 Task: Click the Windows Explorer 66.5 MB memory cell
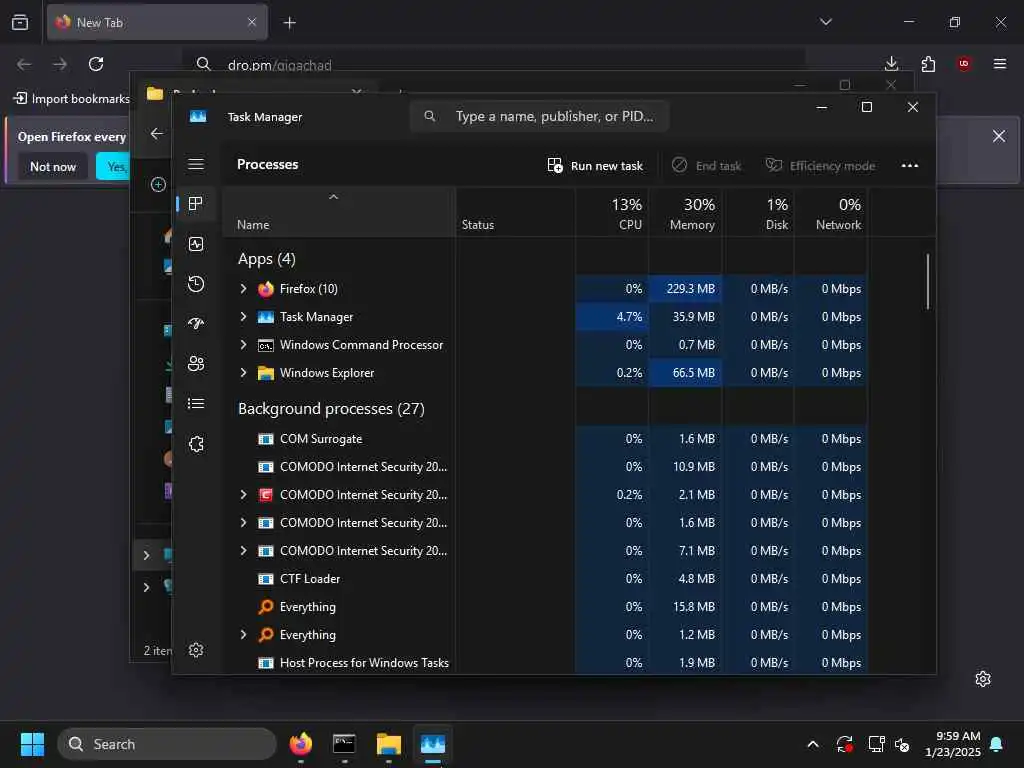pos(685,373)
